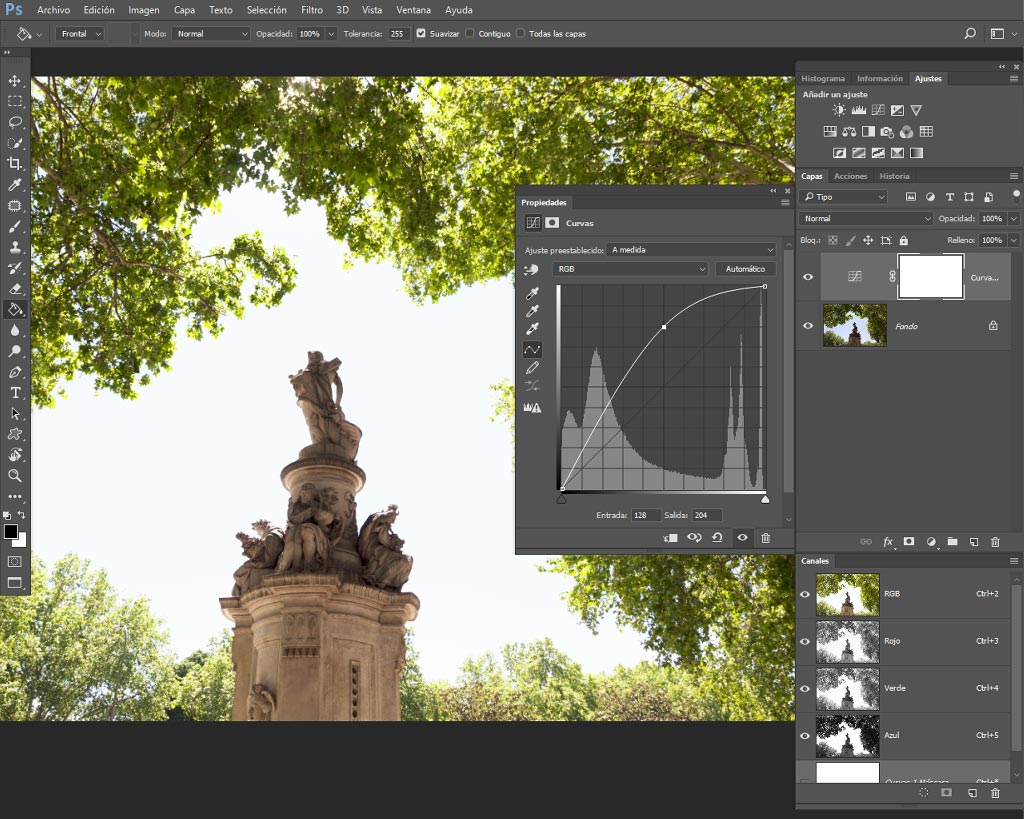Open the layer blend mode Normal dropdown
Viewport: 1024px width, 819px height.
pos(866,219)
